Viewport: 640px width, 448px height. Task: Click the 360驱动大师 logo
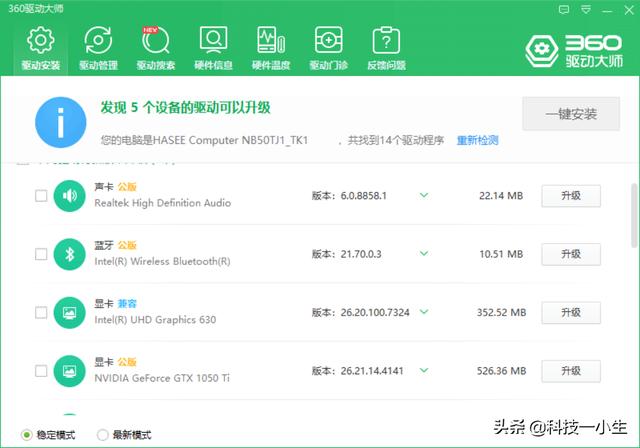tap(574, 51)
